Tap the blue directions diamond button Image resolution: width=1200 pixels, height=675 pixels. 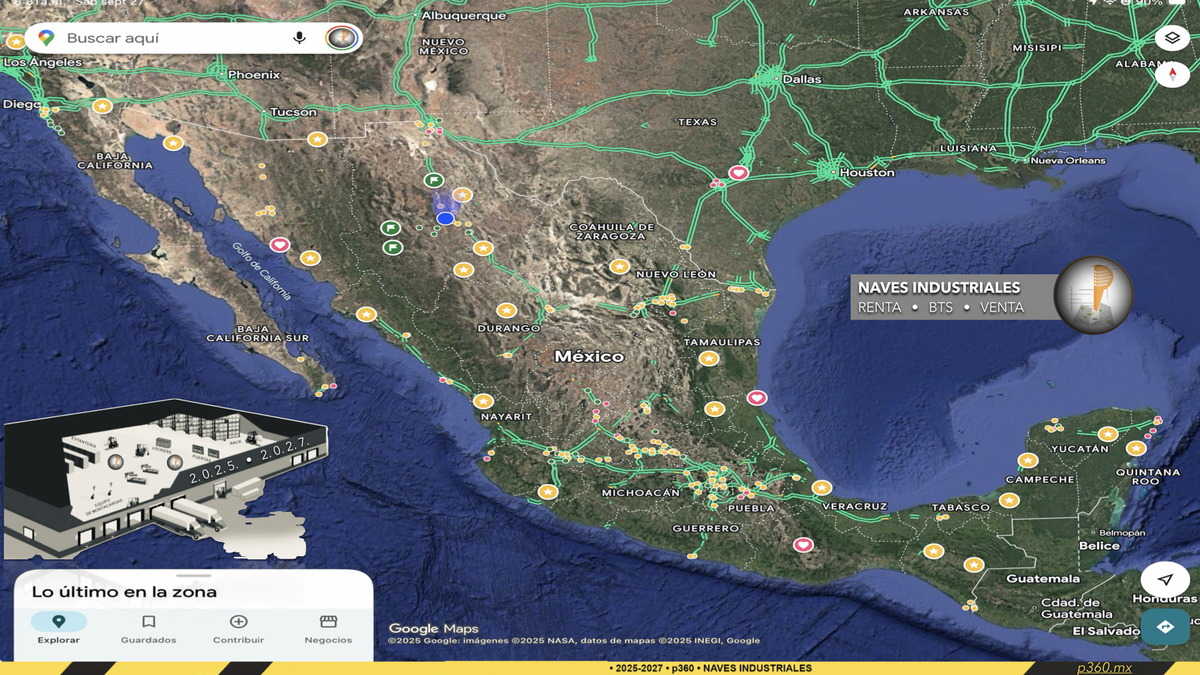1165,626
